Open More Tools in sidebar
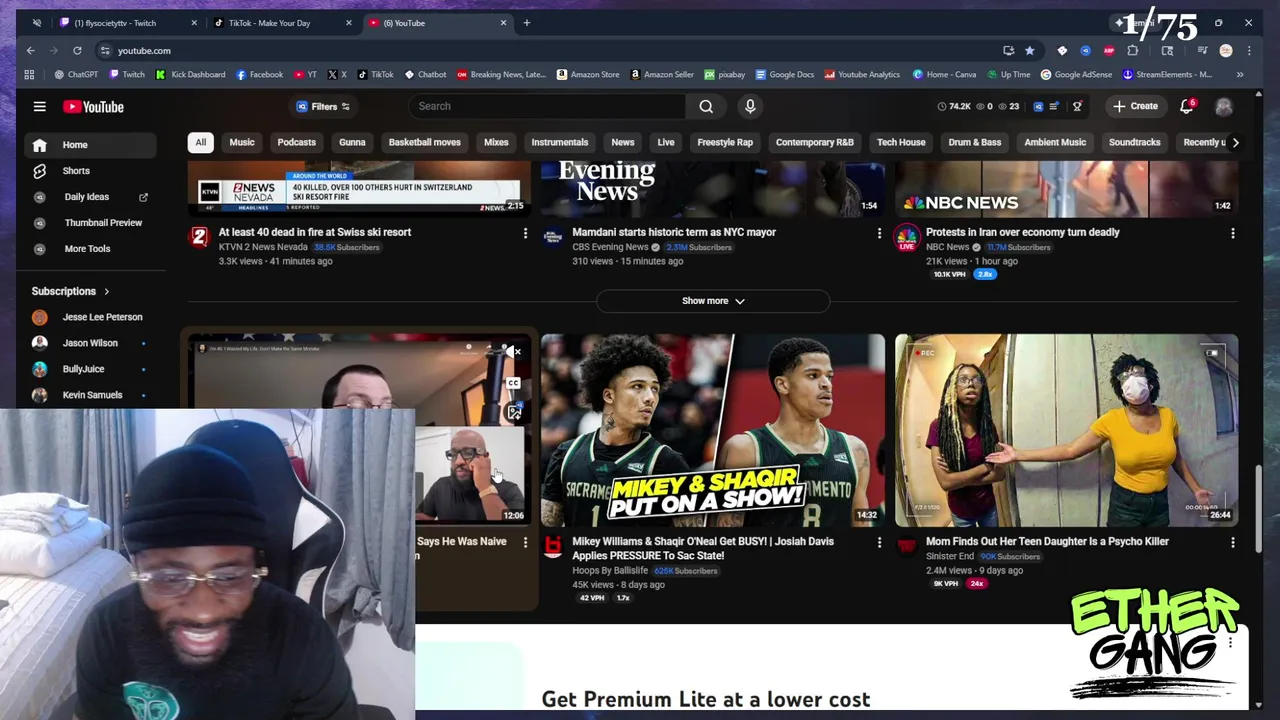 [90, 249]
